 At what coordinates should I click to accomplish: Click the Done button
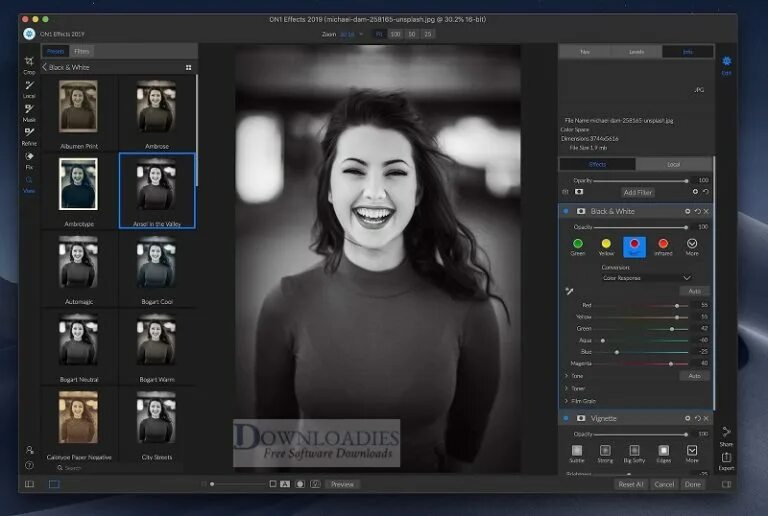pos(693,484)
